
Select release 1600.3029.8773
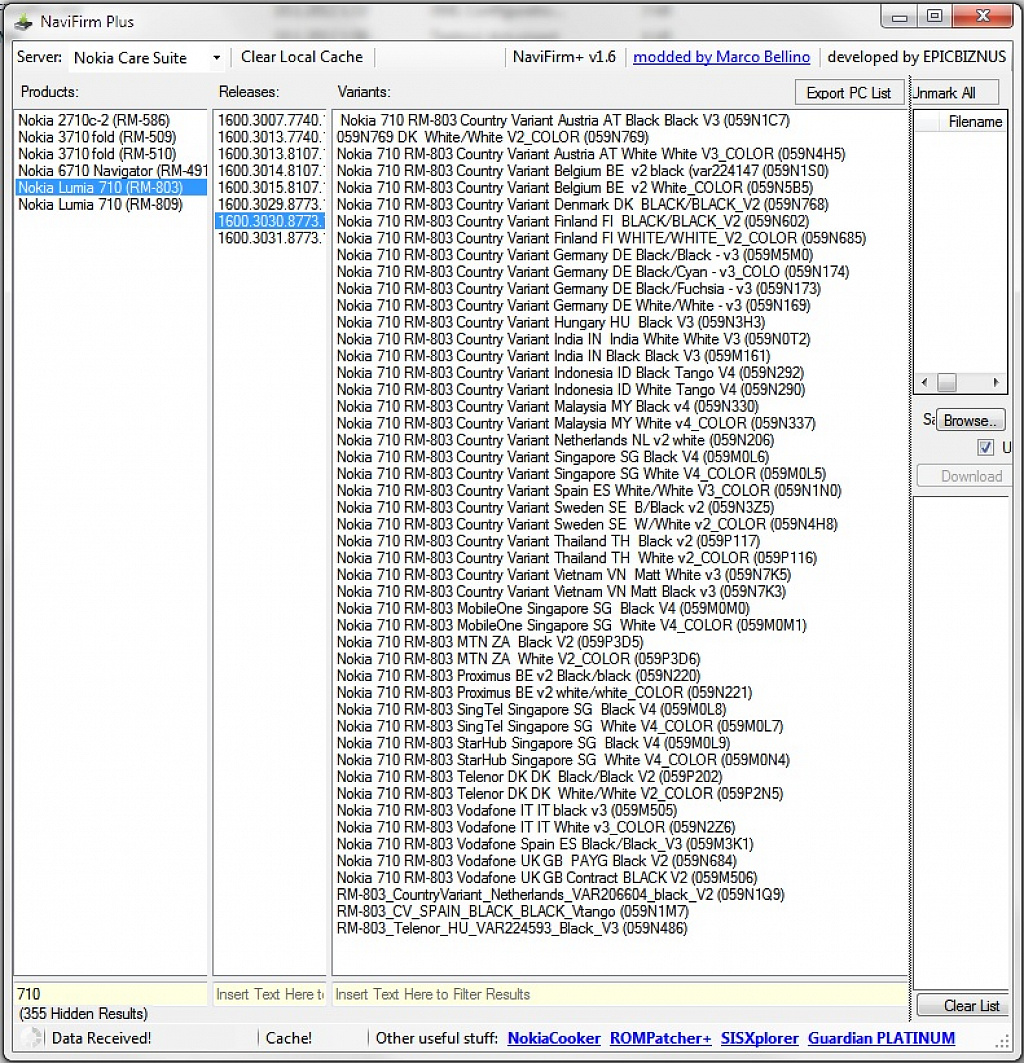pos(270,205)
